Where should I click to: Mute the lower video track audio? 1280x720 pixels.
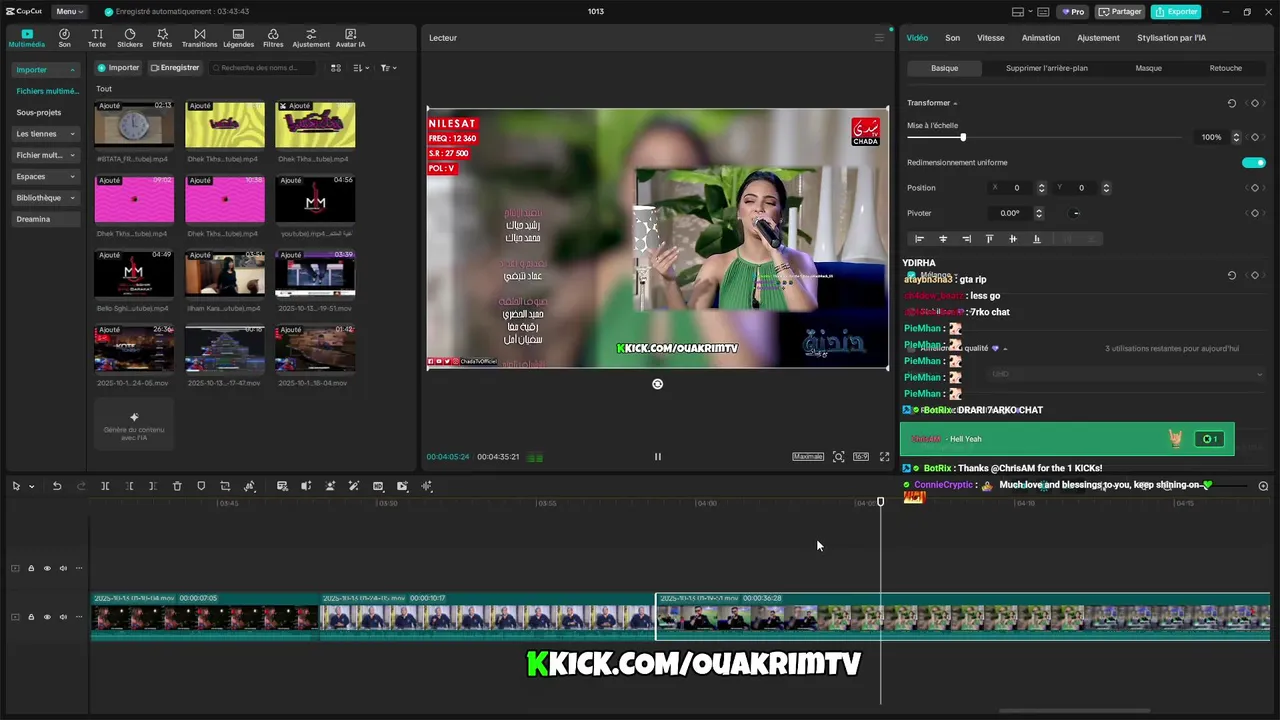tap(63, 617)
